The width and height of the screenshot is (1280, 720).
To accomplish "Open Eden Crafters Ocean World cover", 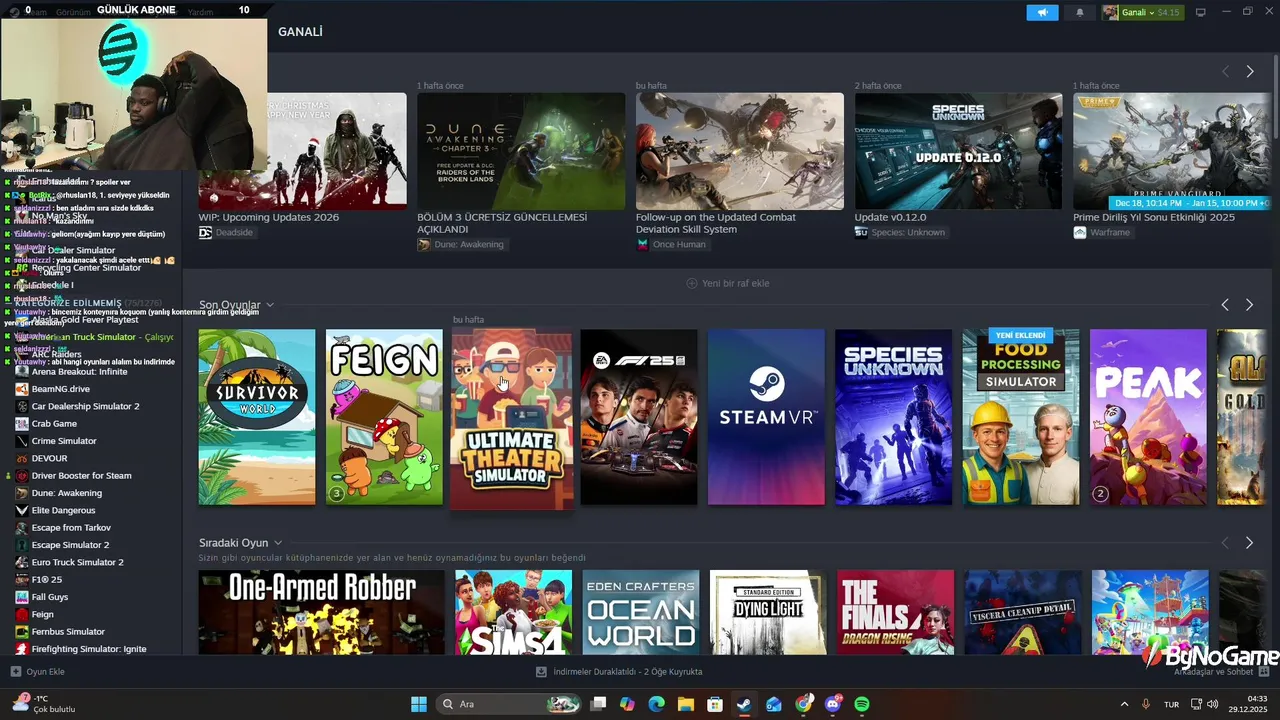I will 641,612.
